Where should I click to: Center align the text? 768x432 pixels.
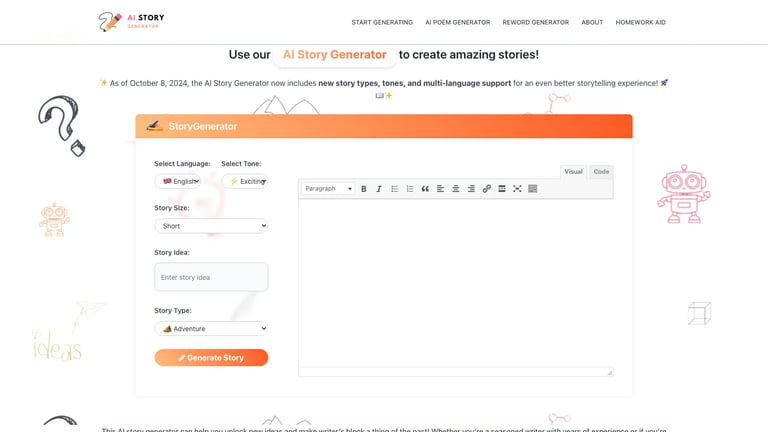point(456,189)
